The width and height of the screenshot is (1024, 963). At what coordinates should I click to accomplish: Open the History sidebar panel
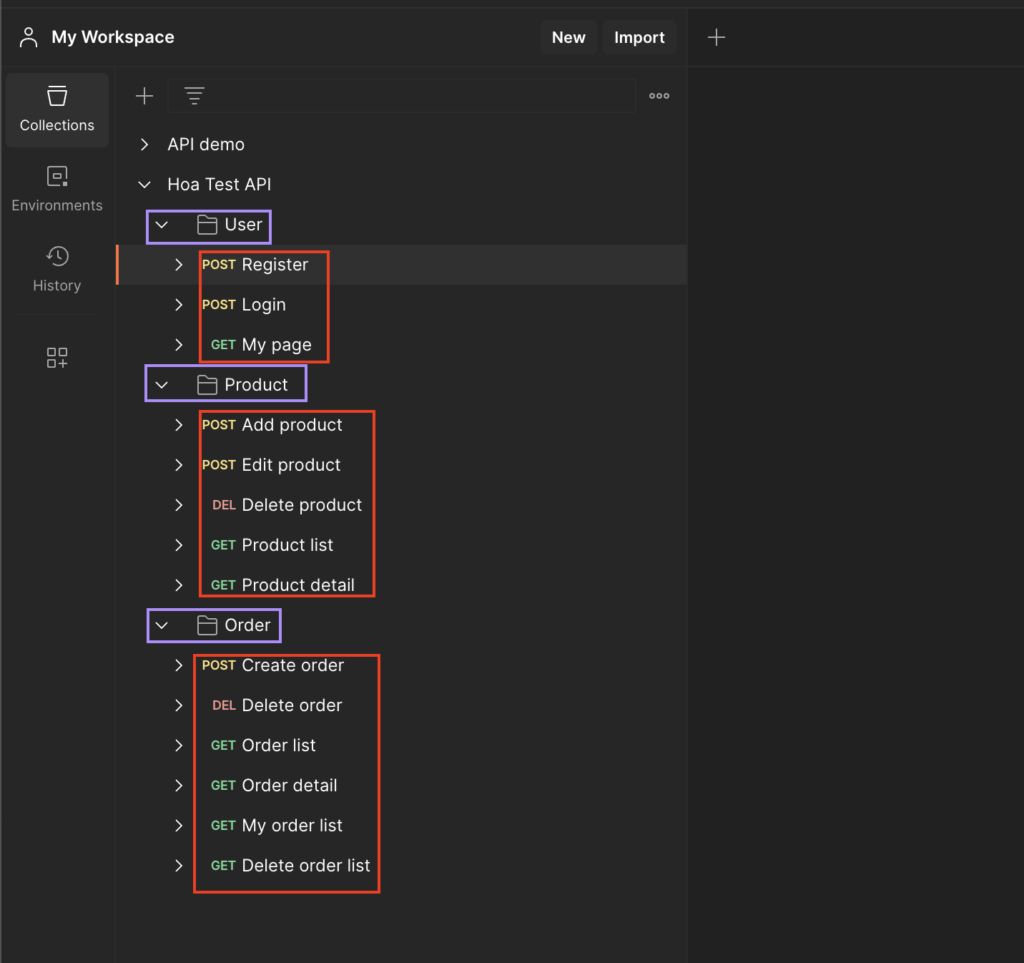57,269
